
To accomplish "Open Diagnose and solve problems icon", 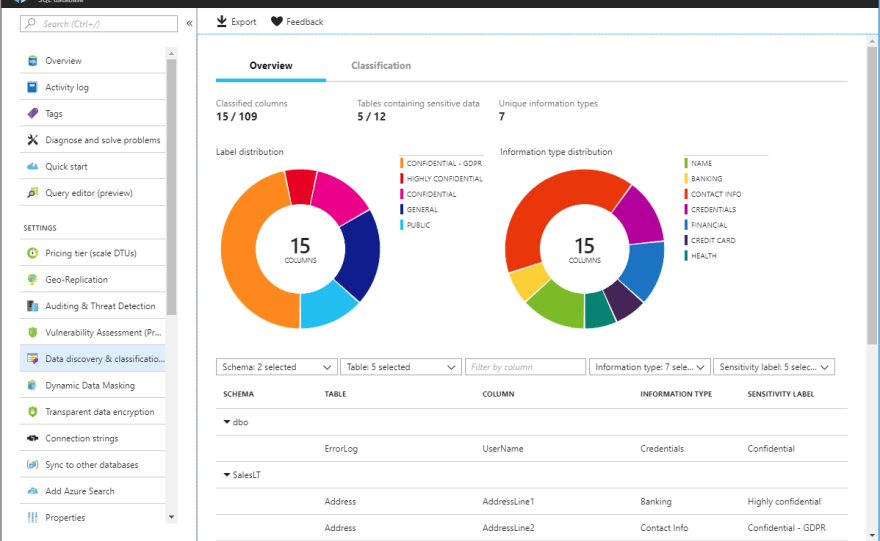I will click(x=33, y=140).
